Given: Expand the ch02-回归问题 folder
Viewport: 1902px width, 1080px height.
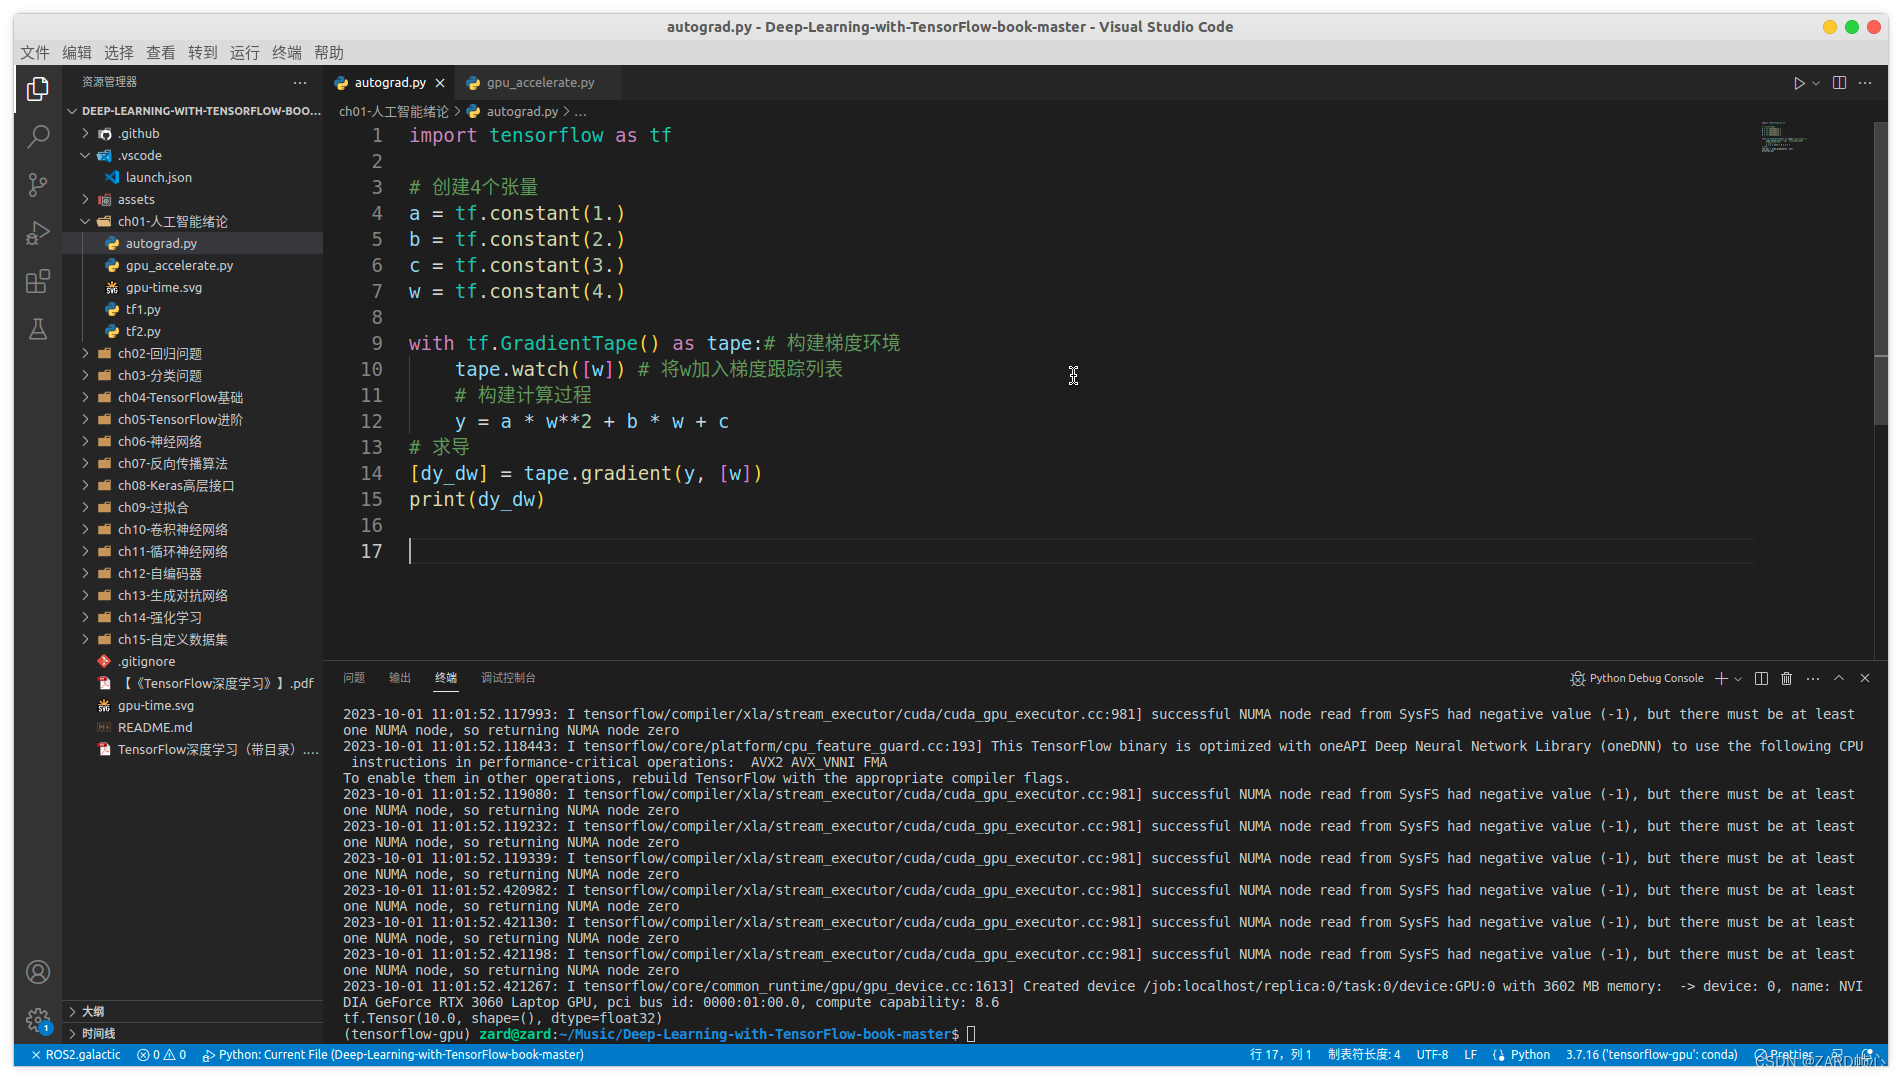Looking at the screenshot, I should [x=192, y=354].
